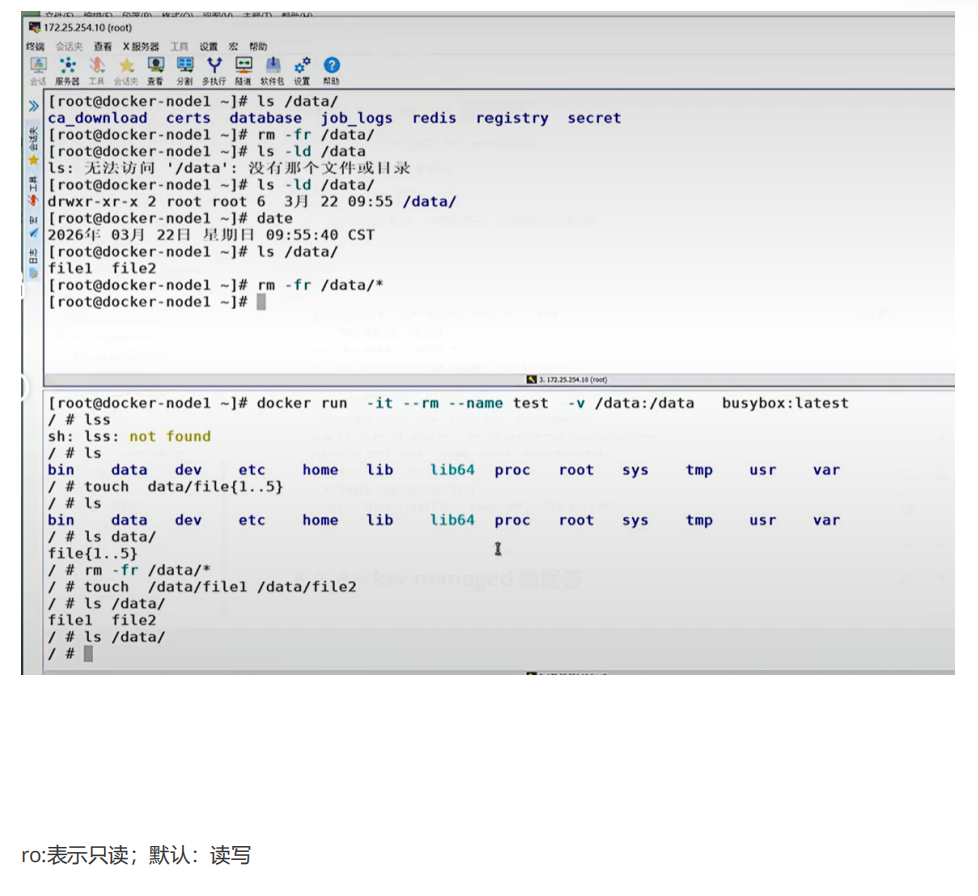Click the error line 'ls: 无法访问 /data'
Screen dimensions: 978x896
pos(229,168)
